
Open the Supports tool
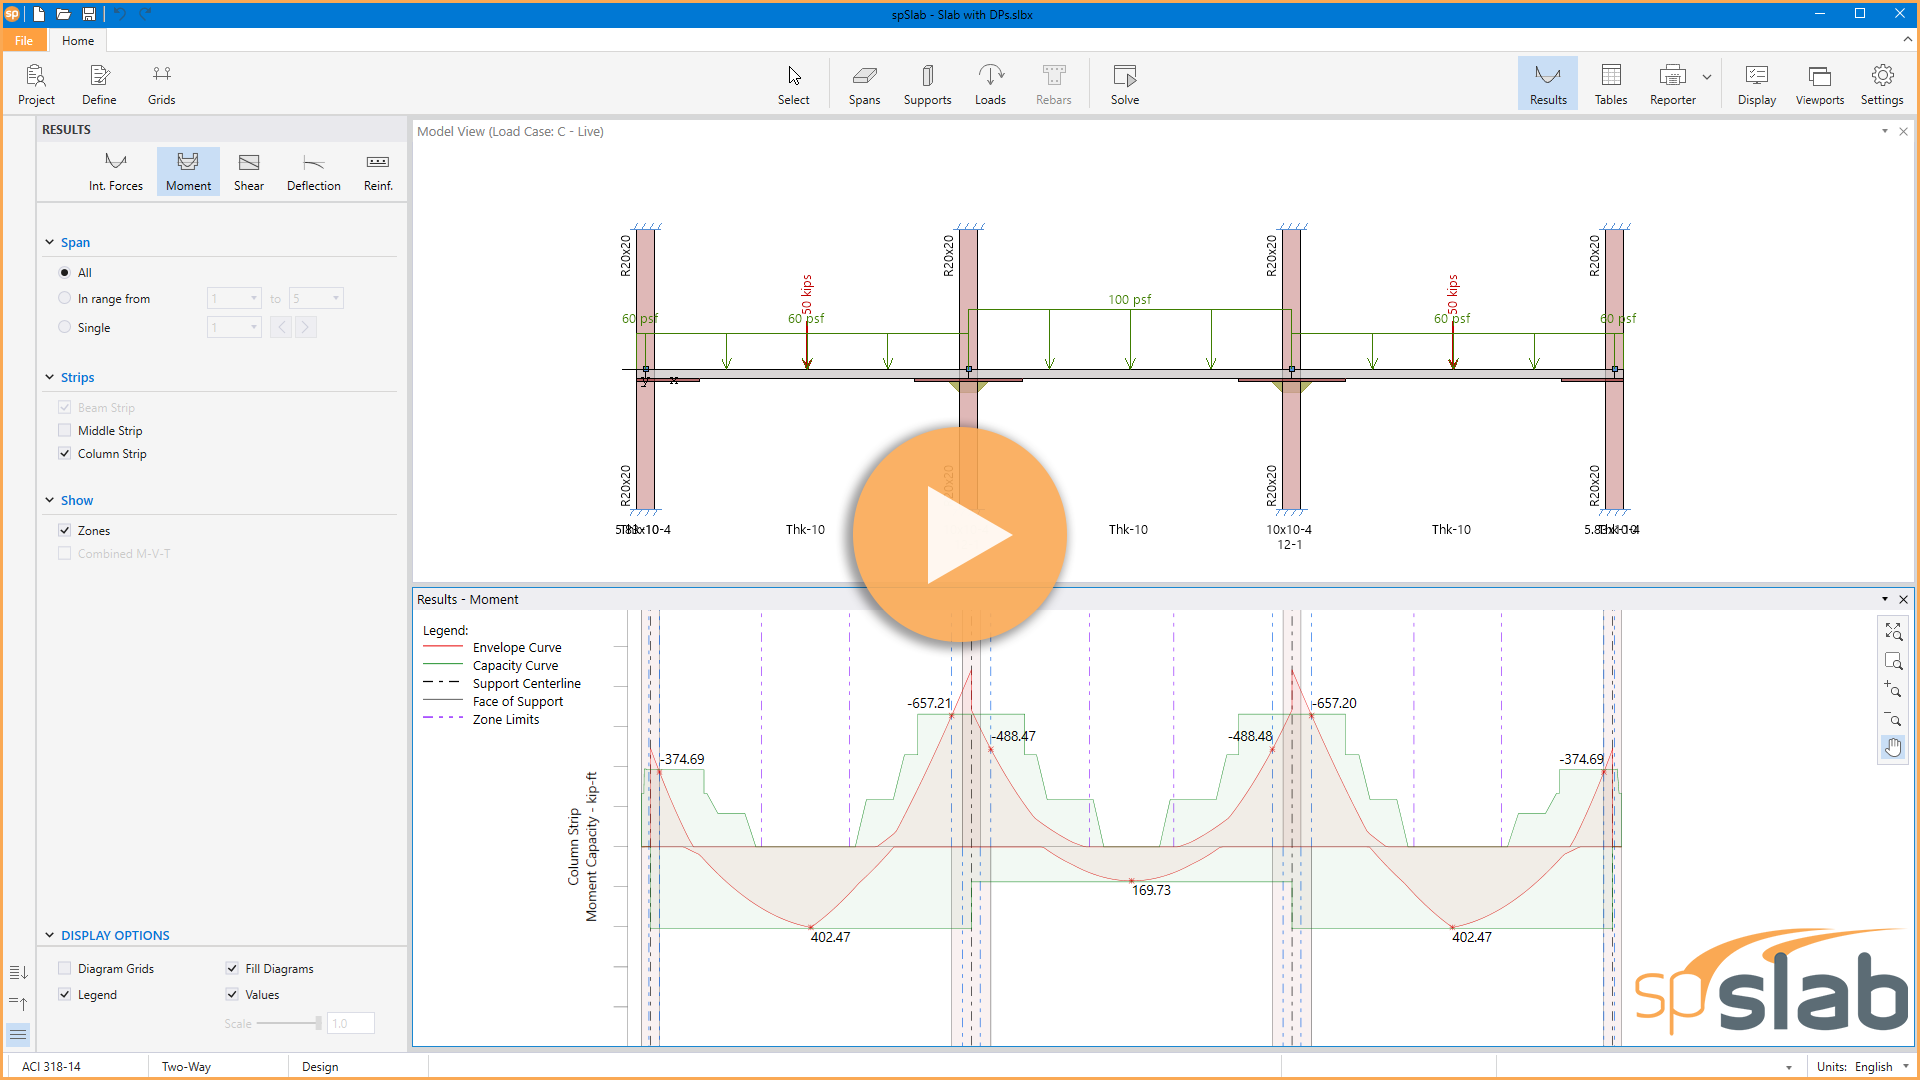click(x=926, y=83)
